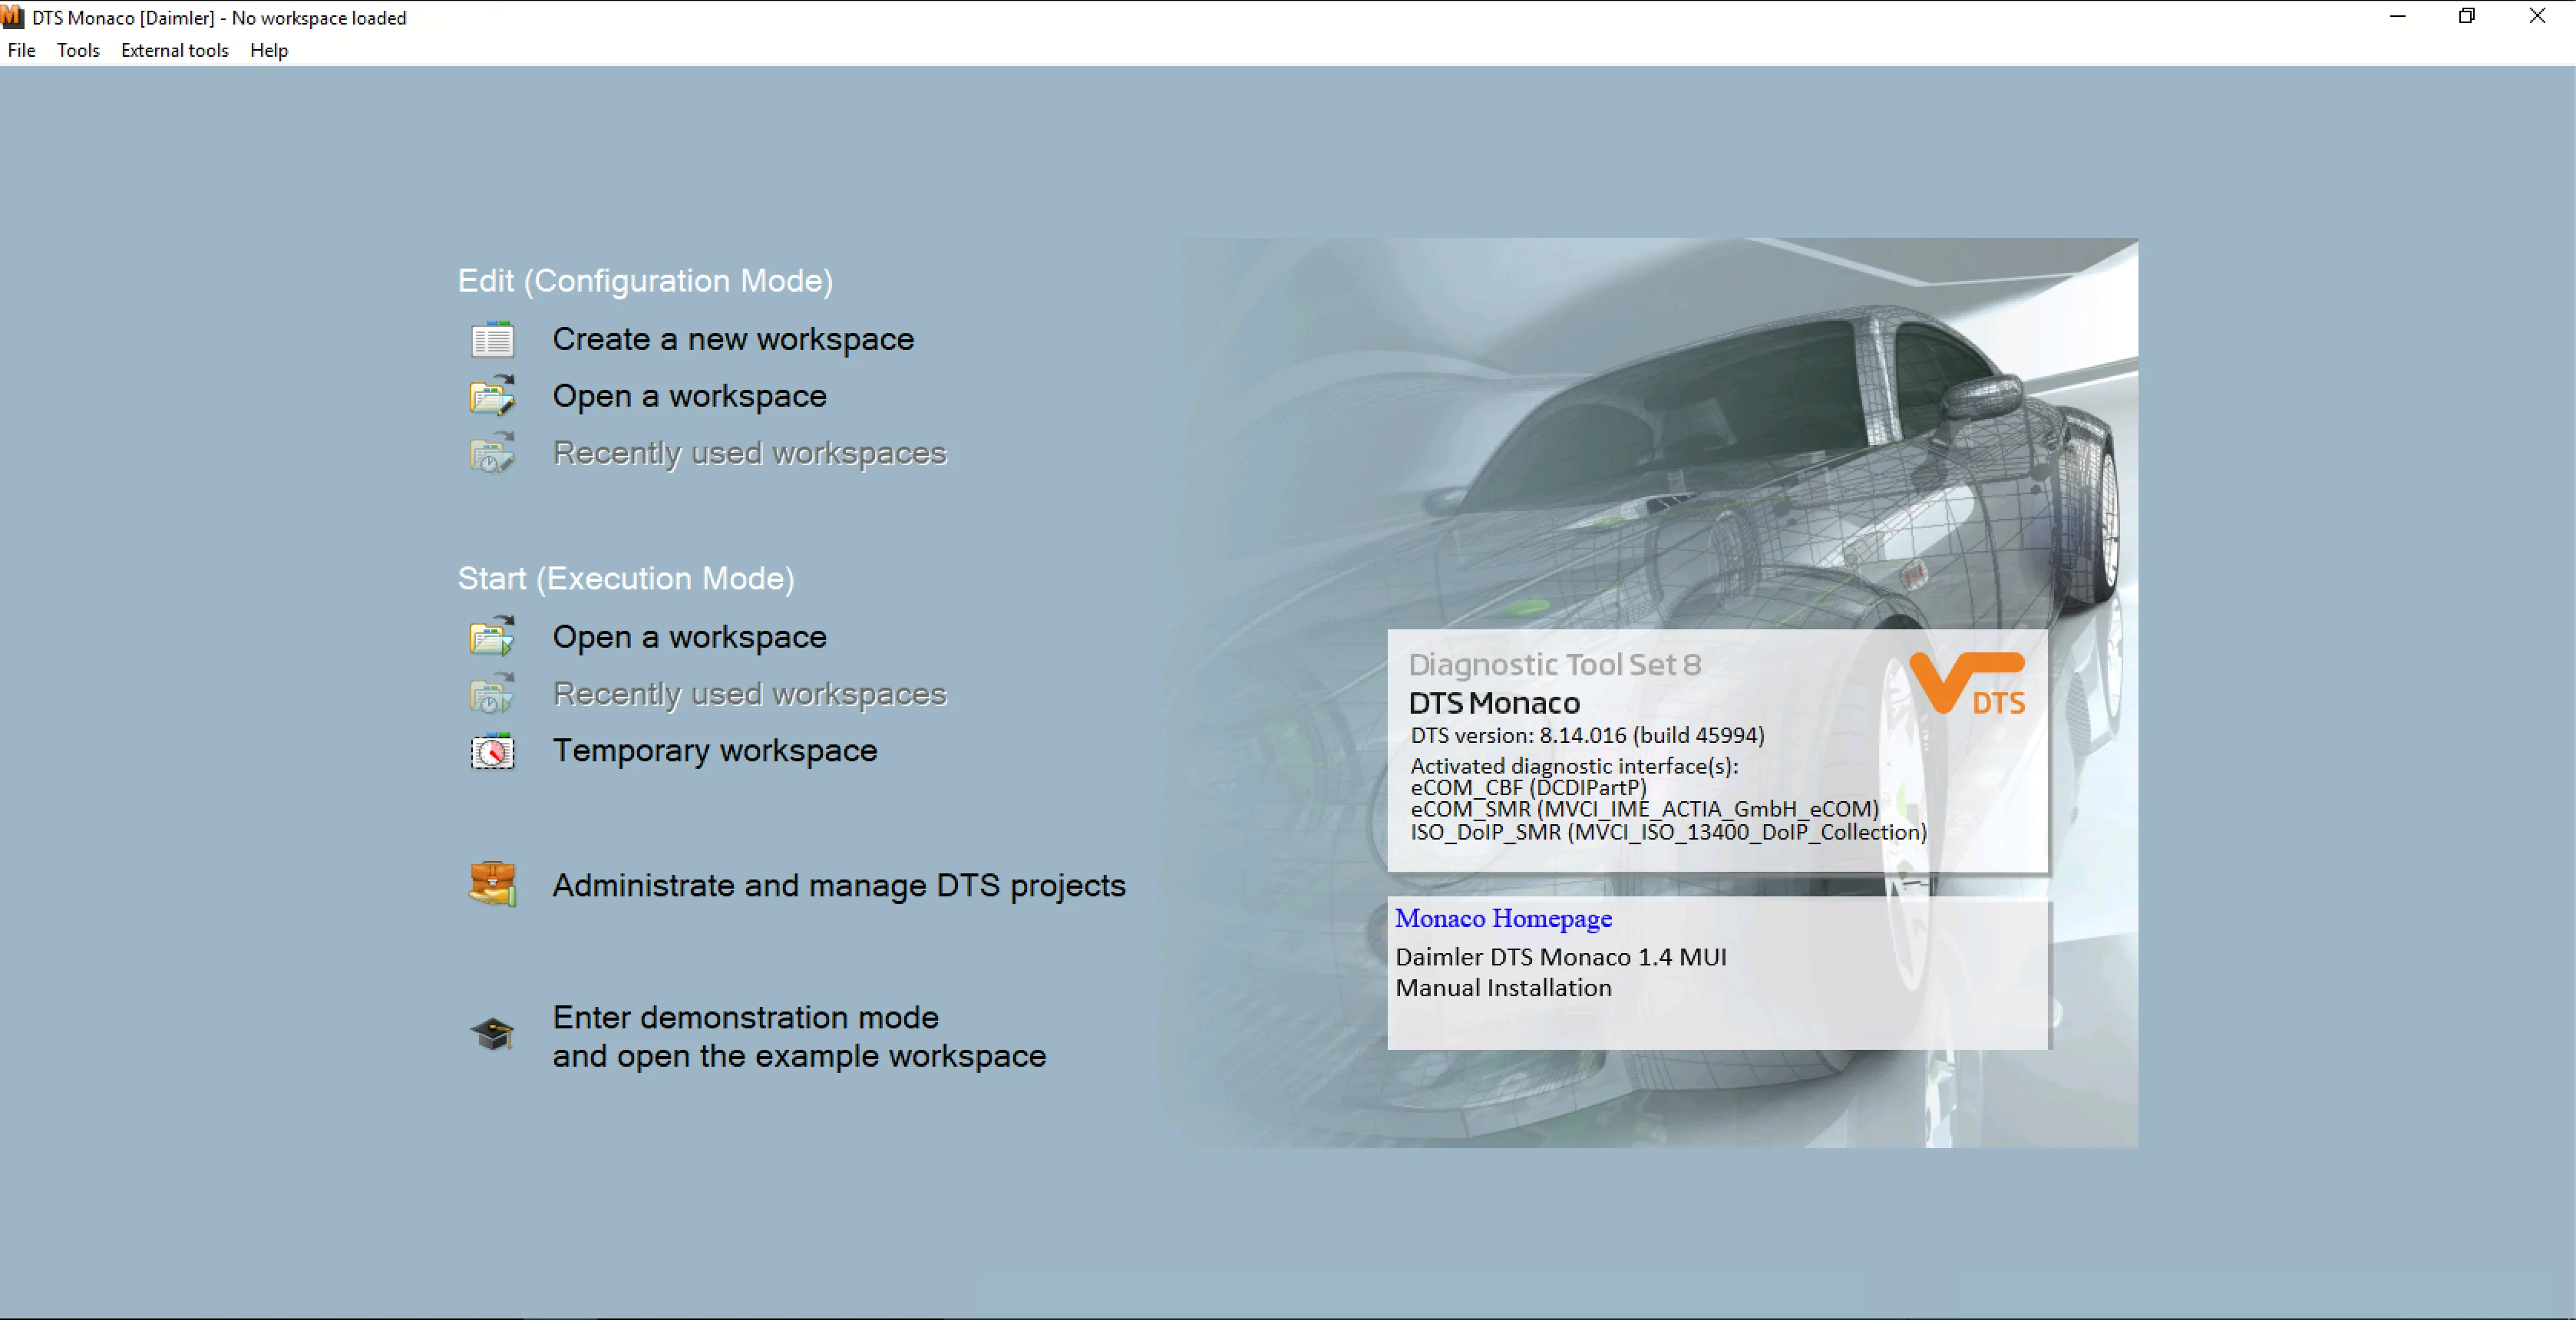Click the Create a new workspace icon
This screenshot has height=1320, width=2576.
492,340
